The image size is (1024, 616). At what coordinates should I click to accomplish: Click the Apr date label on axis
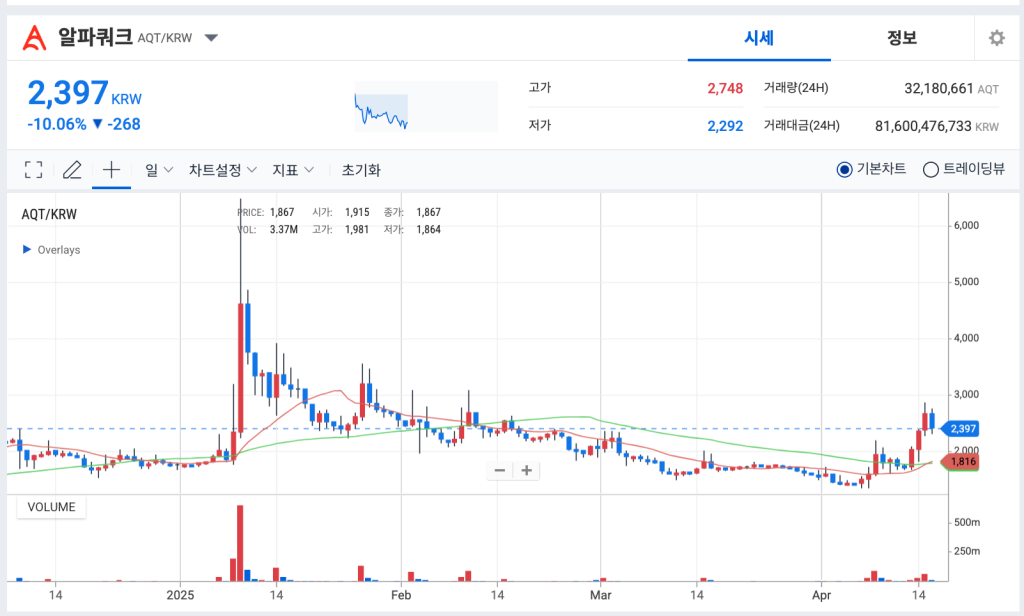coord(822,595)
